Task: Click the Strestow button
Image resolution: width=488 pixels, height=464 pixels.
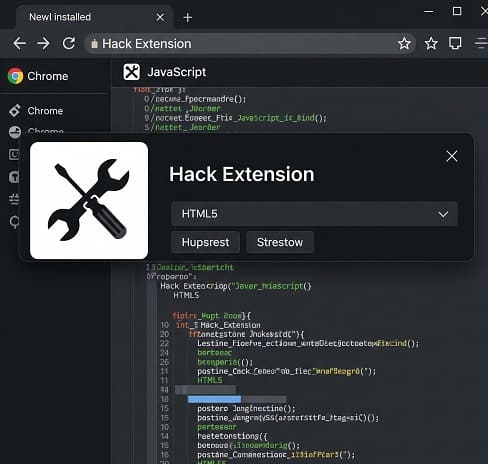Action: pyautogui.click(x=280, y=242)
